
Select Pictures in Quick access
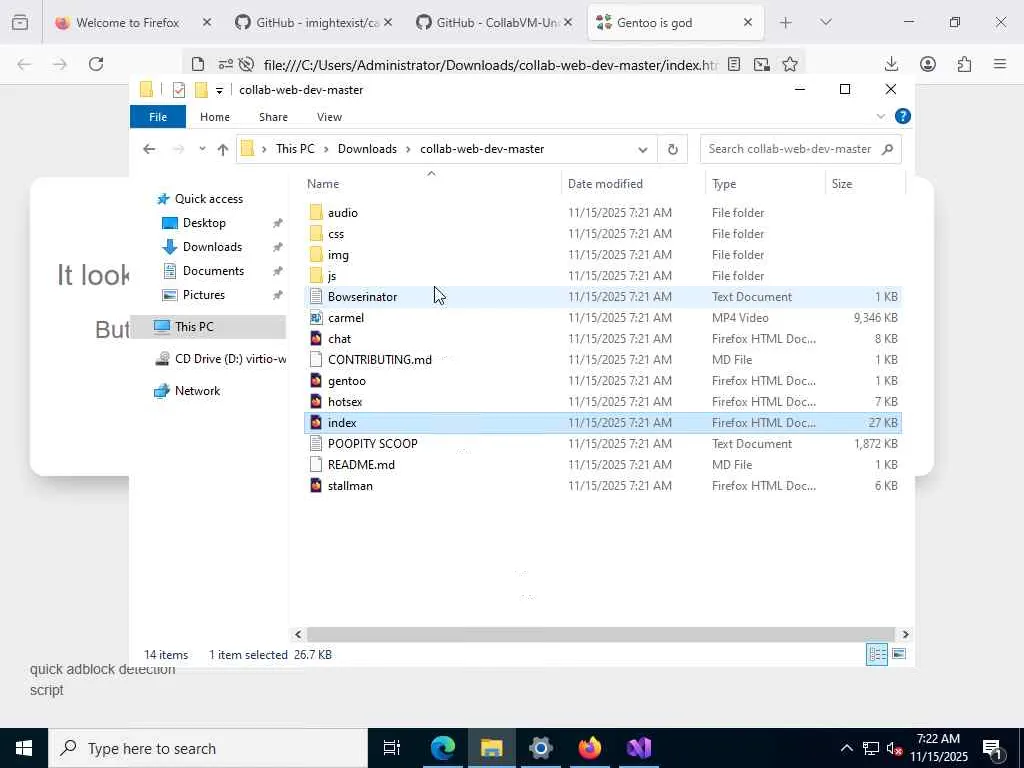click(x=204, y=295)
